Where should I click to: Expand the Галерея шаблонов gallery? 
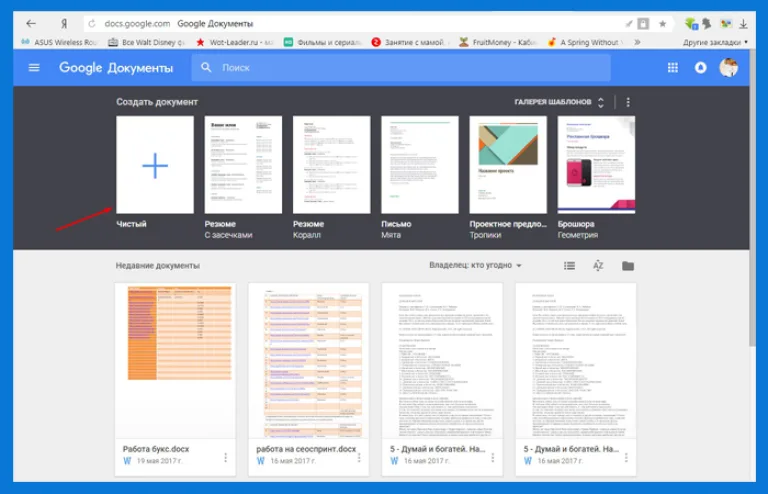point(559,102)
